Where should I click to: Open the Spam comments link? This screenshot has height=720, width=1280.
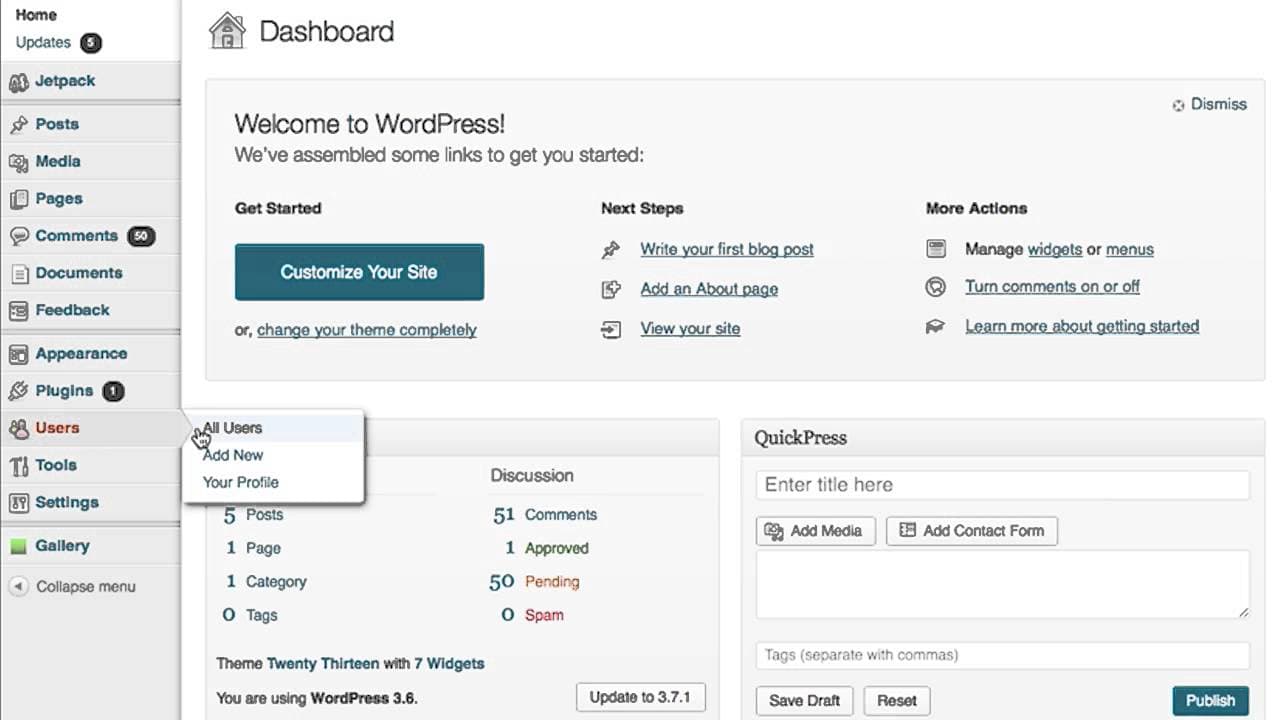point(544,615)
